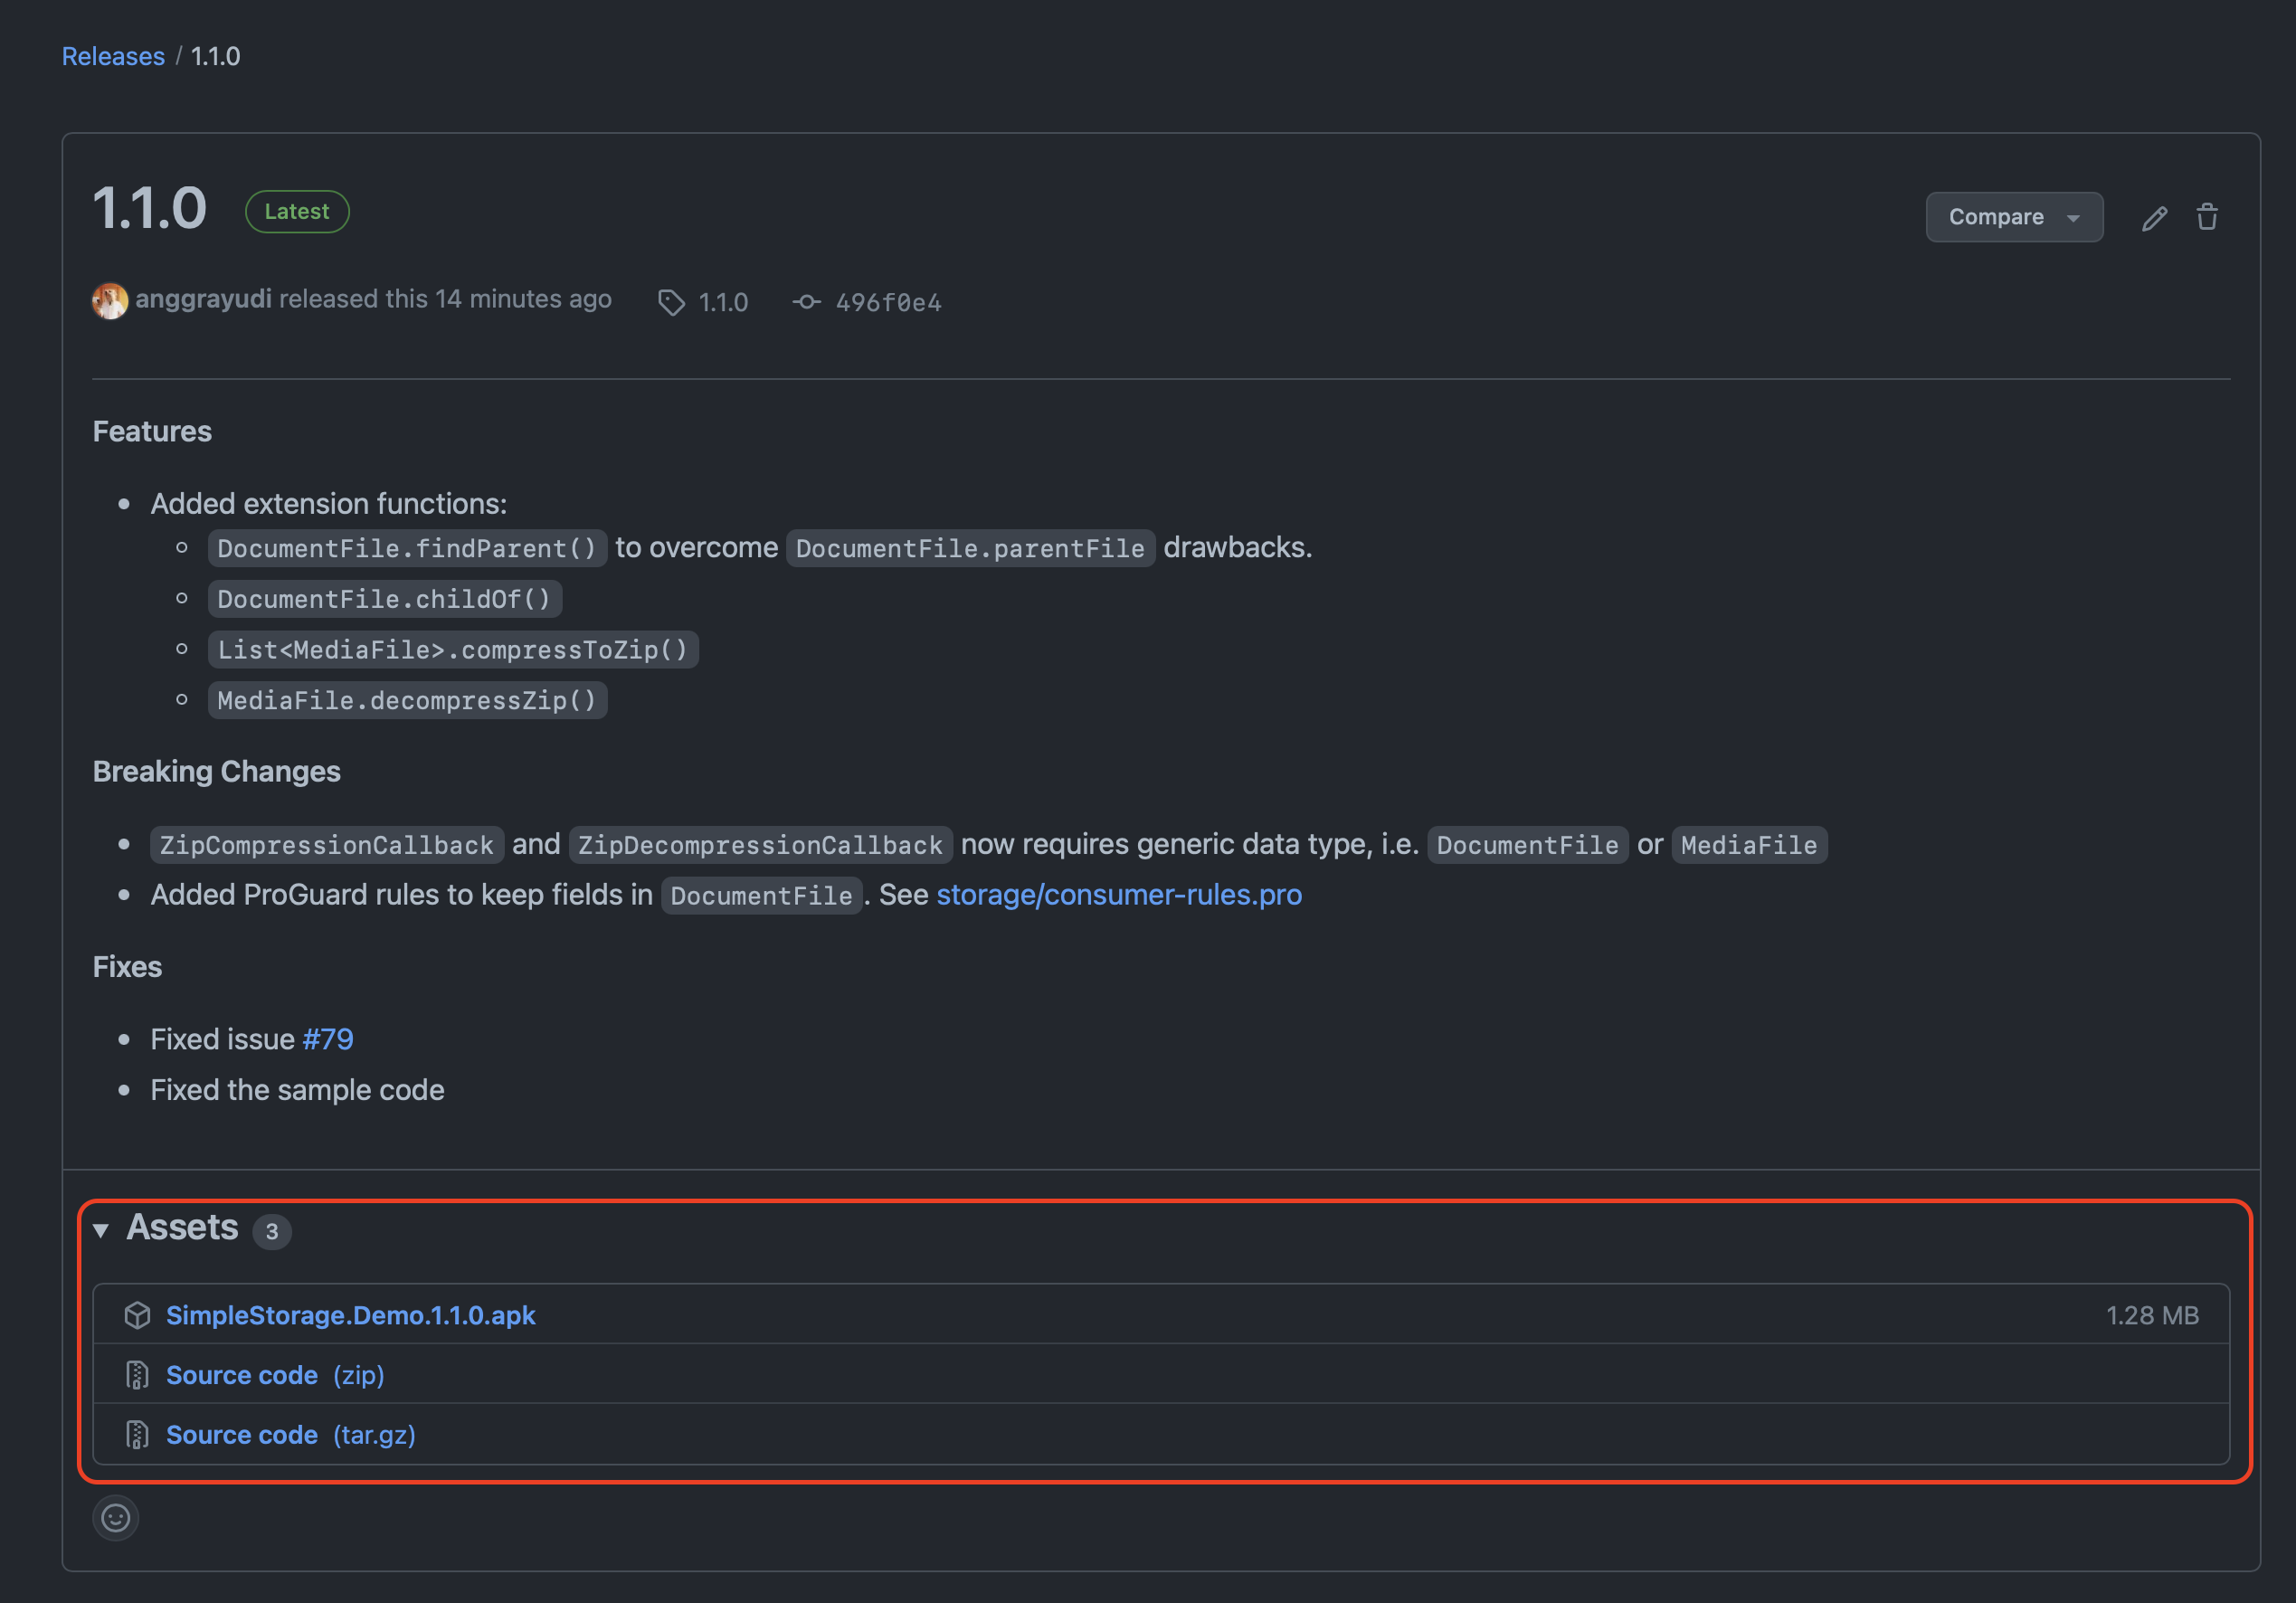This screenshot has height=1603, width=2296.
Task: Click the commit icon before 496f0e4
Action: pos(807,302)
